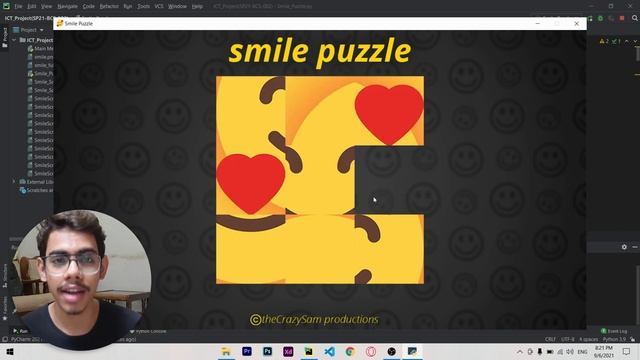Open the VCS menu in PyCharm
This screenshot has width=640, height=360.
click(159, 6)
